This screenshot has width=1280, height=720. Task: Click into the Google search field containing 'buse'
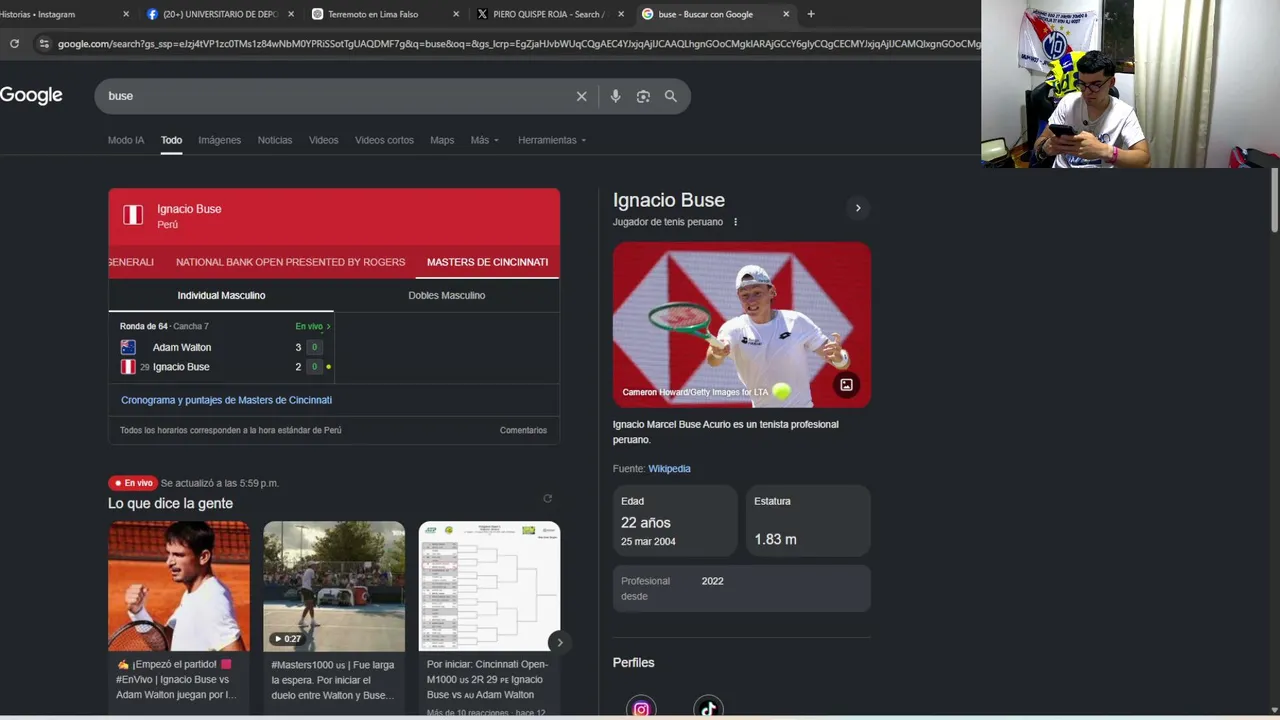tap(337, 96)
